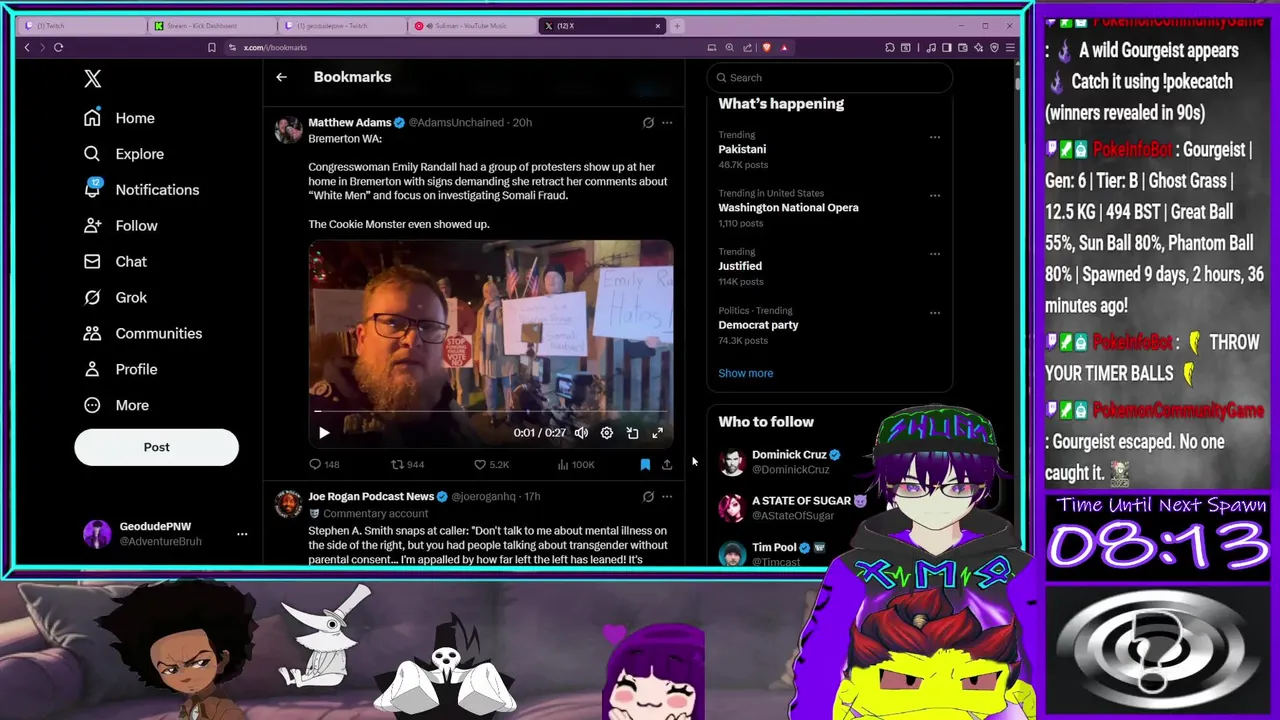The image size is (1280, 720).
Task: Open more options on Matthew Adams post
Action: pos(667,122)
